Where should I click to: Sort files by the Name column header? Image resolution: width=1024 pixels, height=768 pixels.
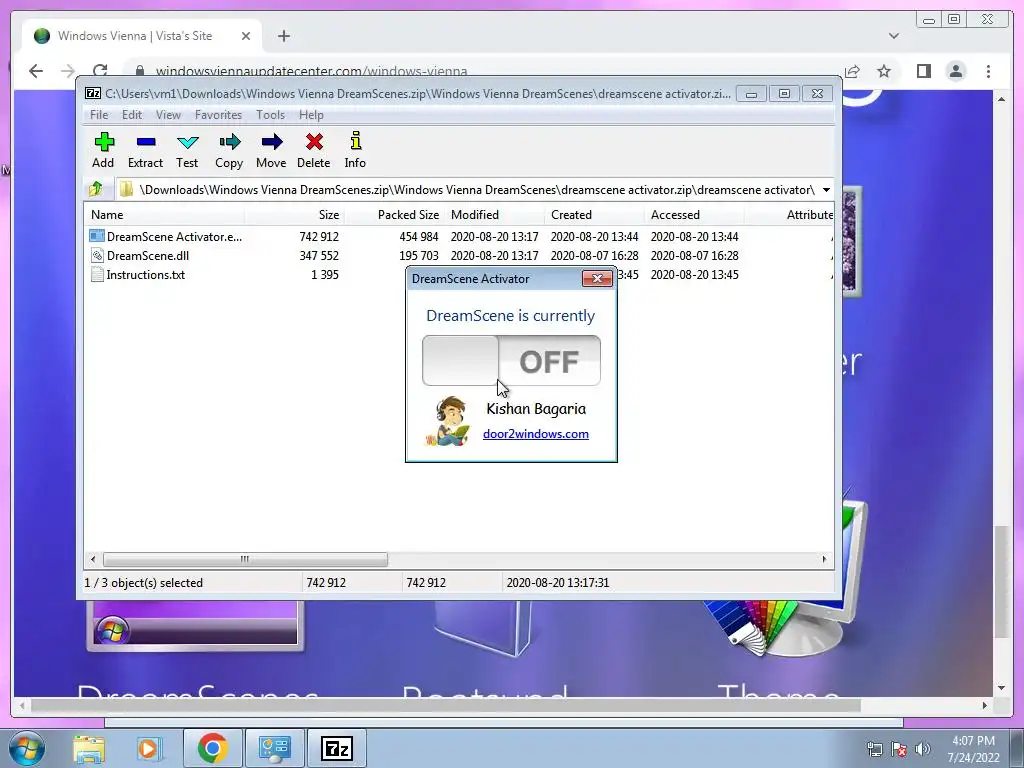click(165, 214)
